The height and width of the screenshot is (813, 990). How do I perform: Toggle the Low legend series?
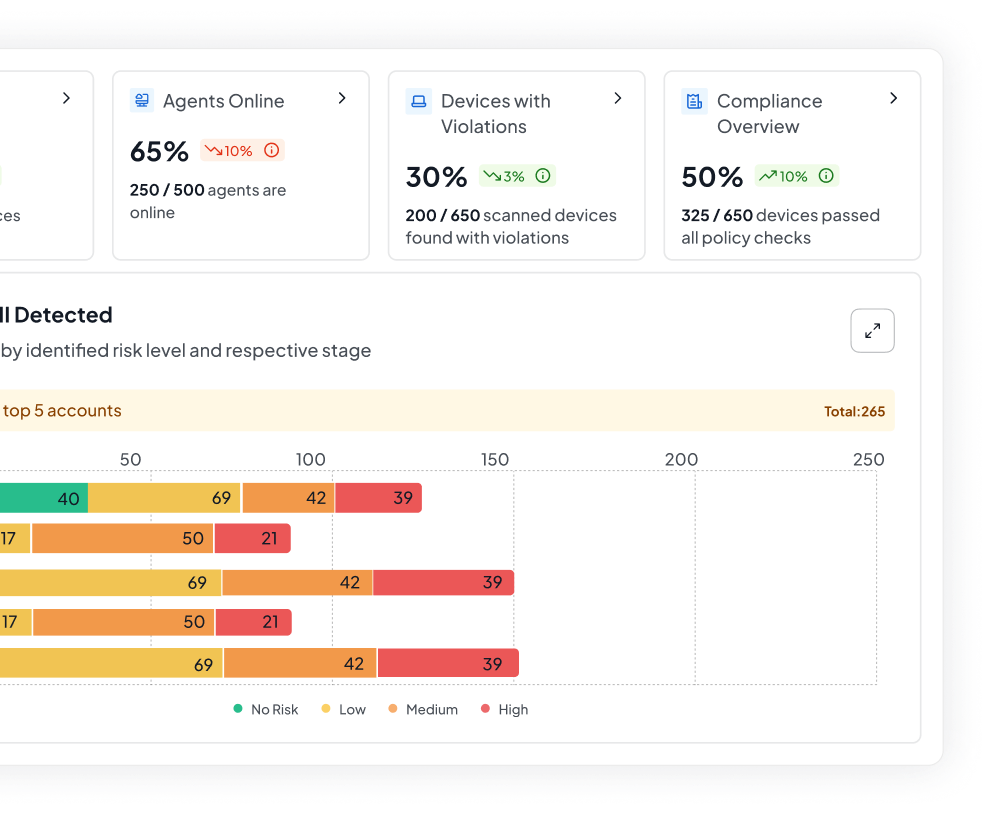[x=343, y=709]
